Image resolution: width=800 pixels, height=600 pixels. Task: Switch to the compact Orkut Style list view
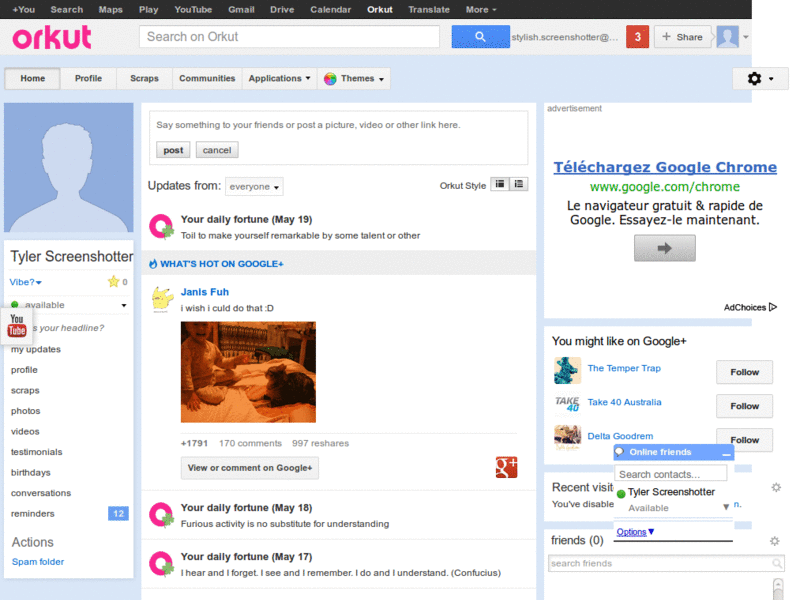point(500,184)
